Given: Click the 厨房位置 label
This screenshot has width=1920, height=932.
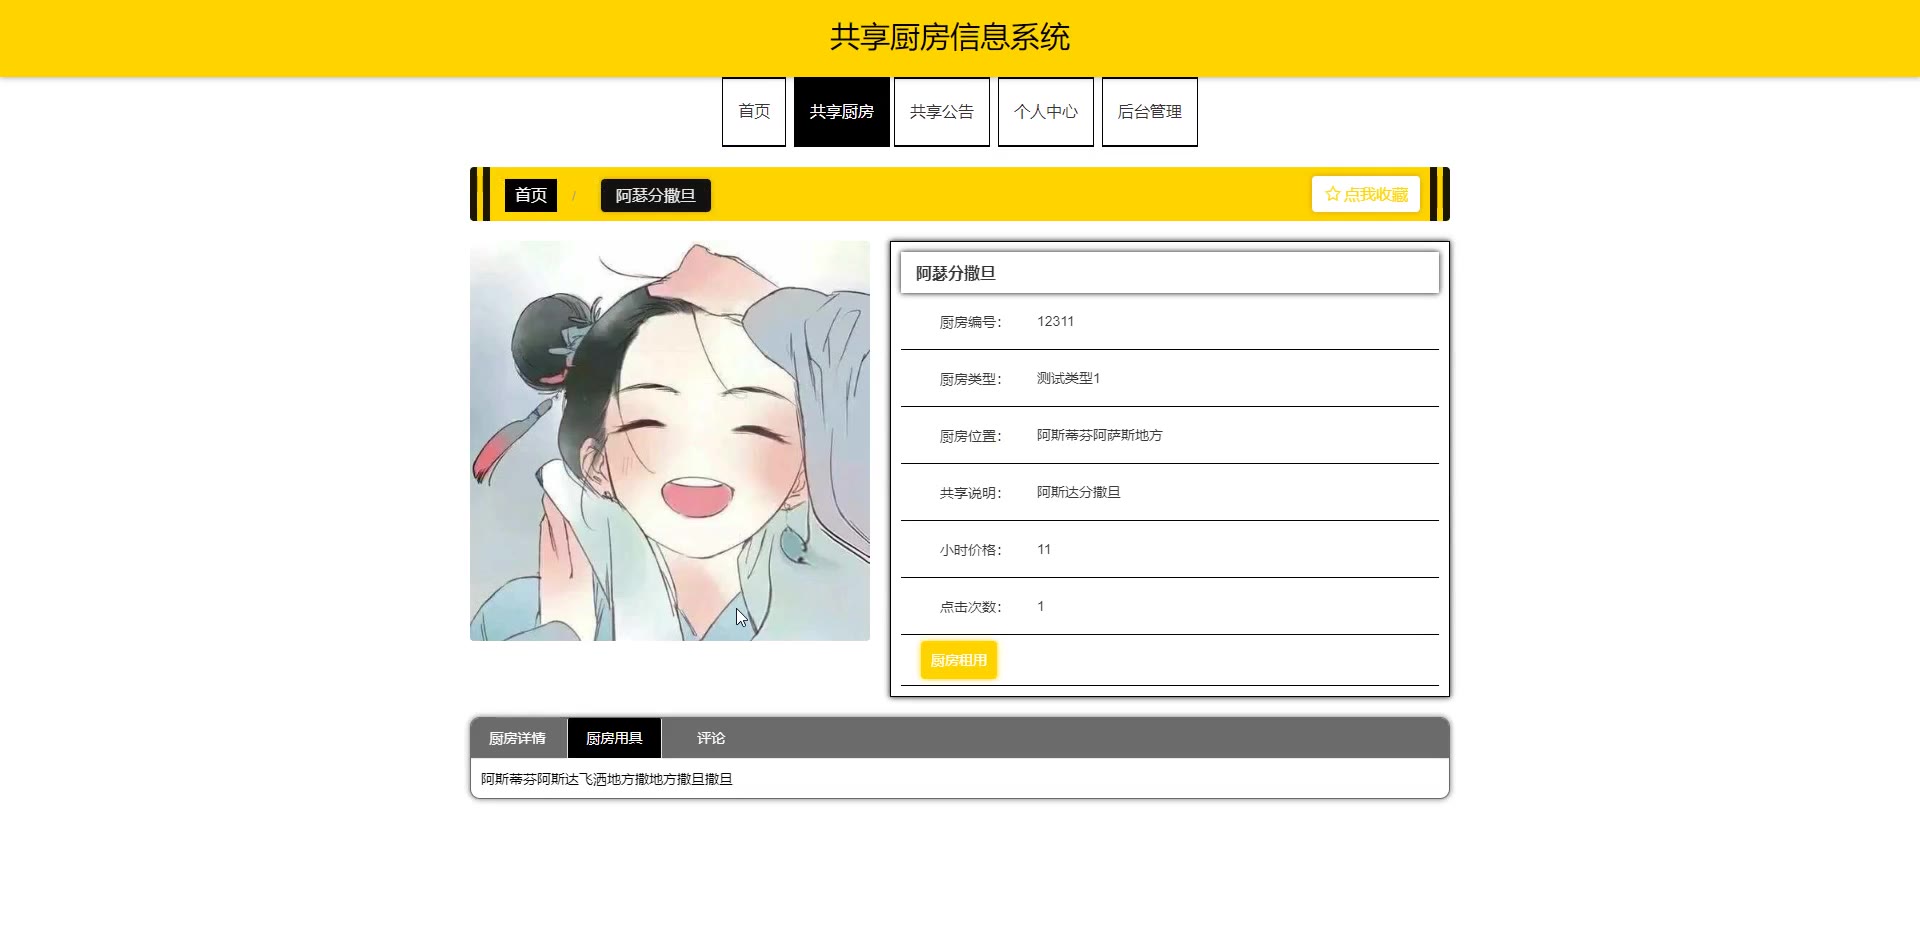Looking at the screenshot, I should tap(970, 436).
